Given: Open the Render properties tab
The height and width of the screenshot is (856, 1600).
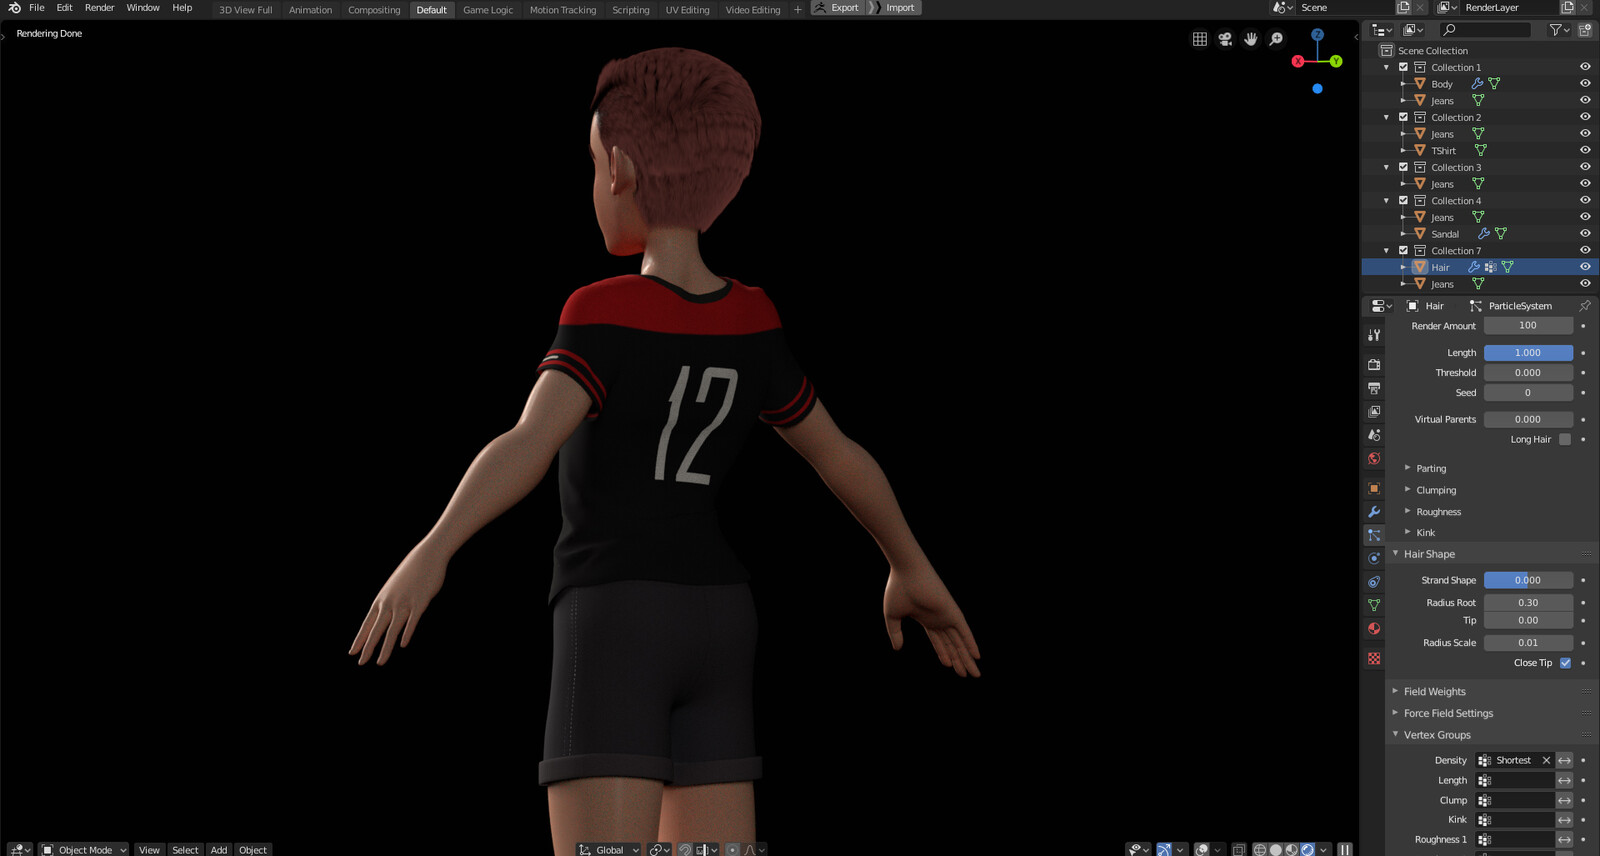Looking at the screenshot, I should (1374, 365).
